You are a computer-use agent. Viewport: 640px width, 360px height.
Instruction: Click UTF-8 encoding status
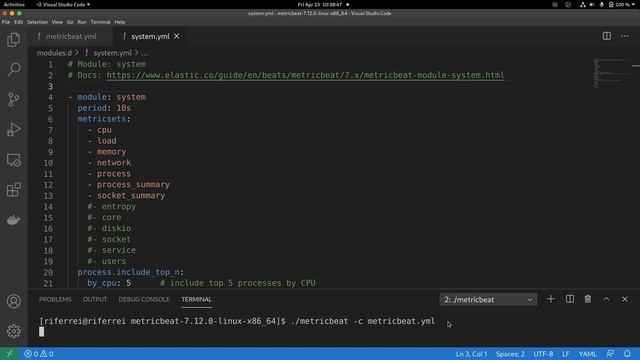[543, 354]
